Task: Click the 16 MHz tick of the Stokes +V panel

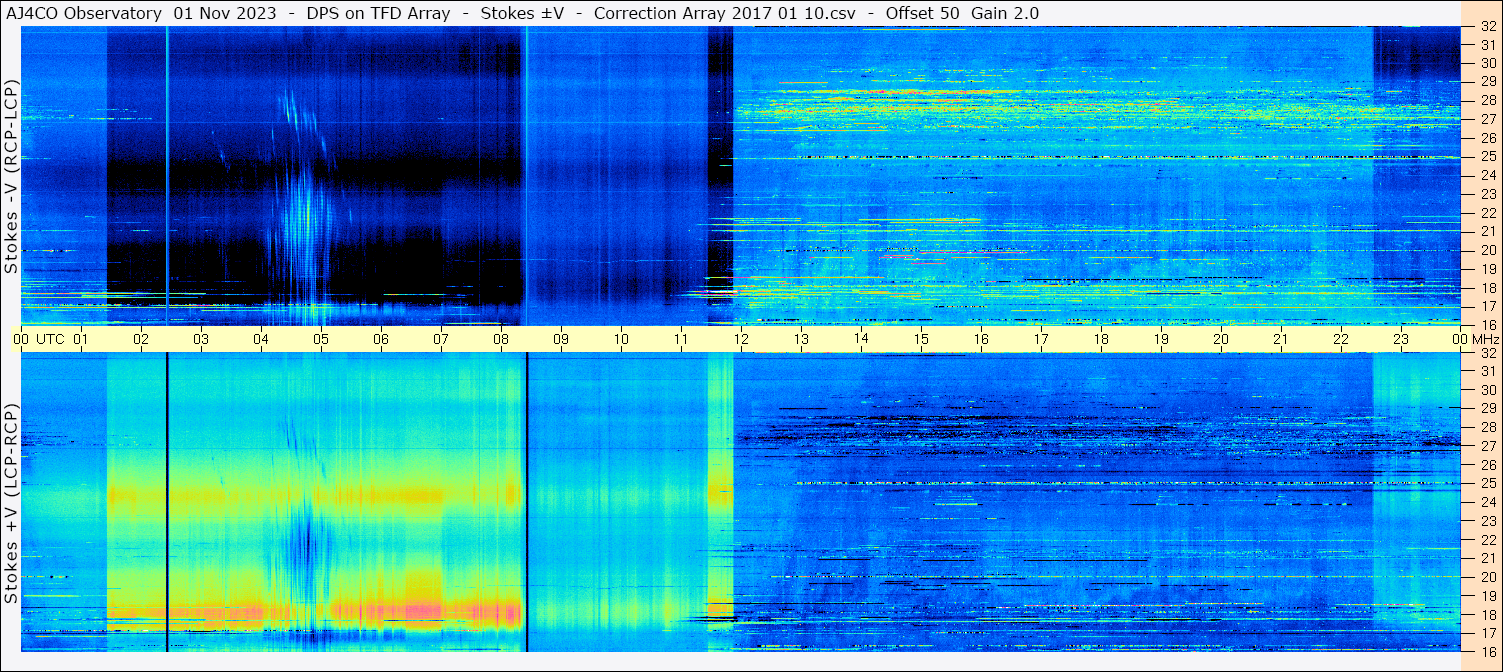Action: click(1487, 650)
